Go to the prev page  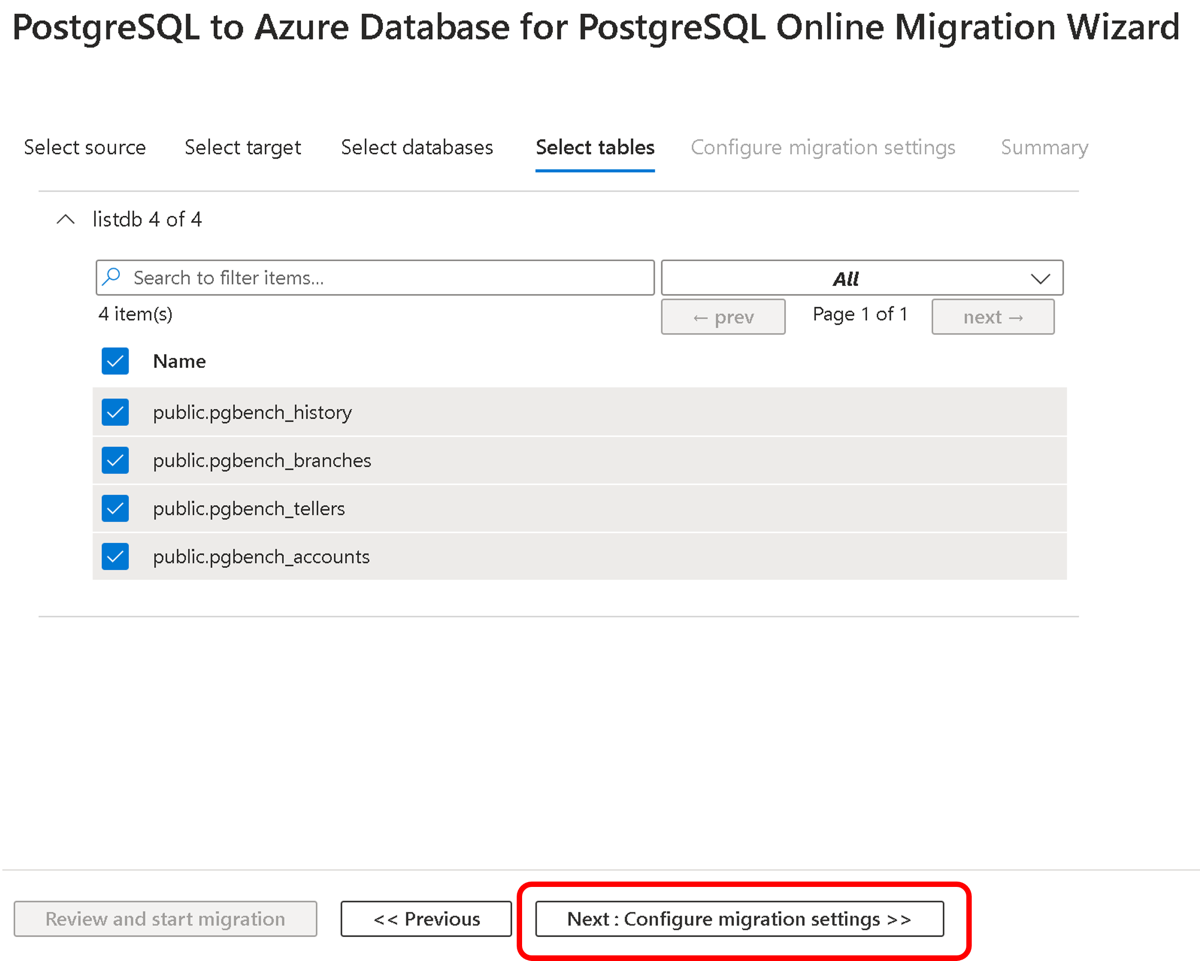coord(723,317)
